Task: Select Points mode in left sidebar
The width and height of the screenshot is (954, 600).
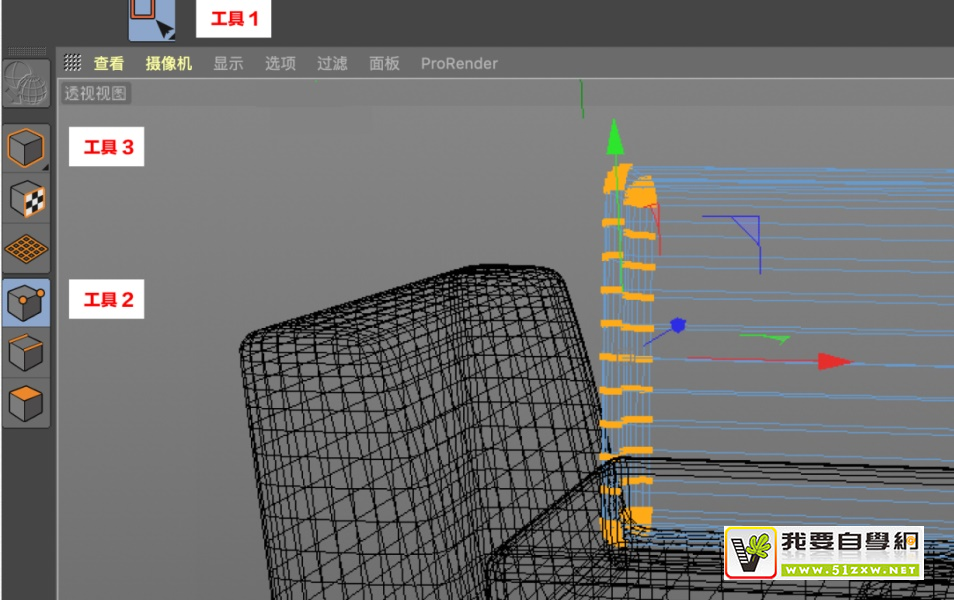Action: tap(26, 300)
